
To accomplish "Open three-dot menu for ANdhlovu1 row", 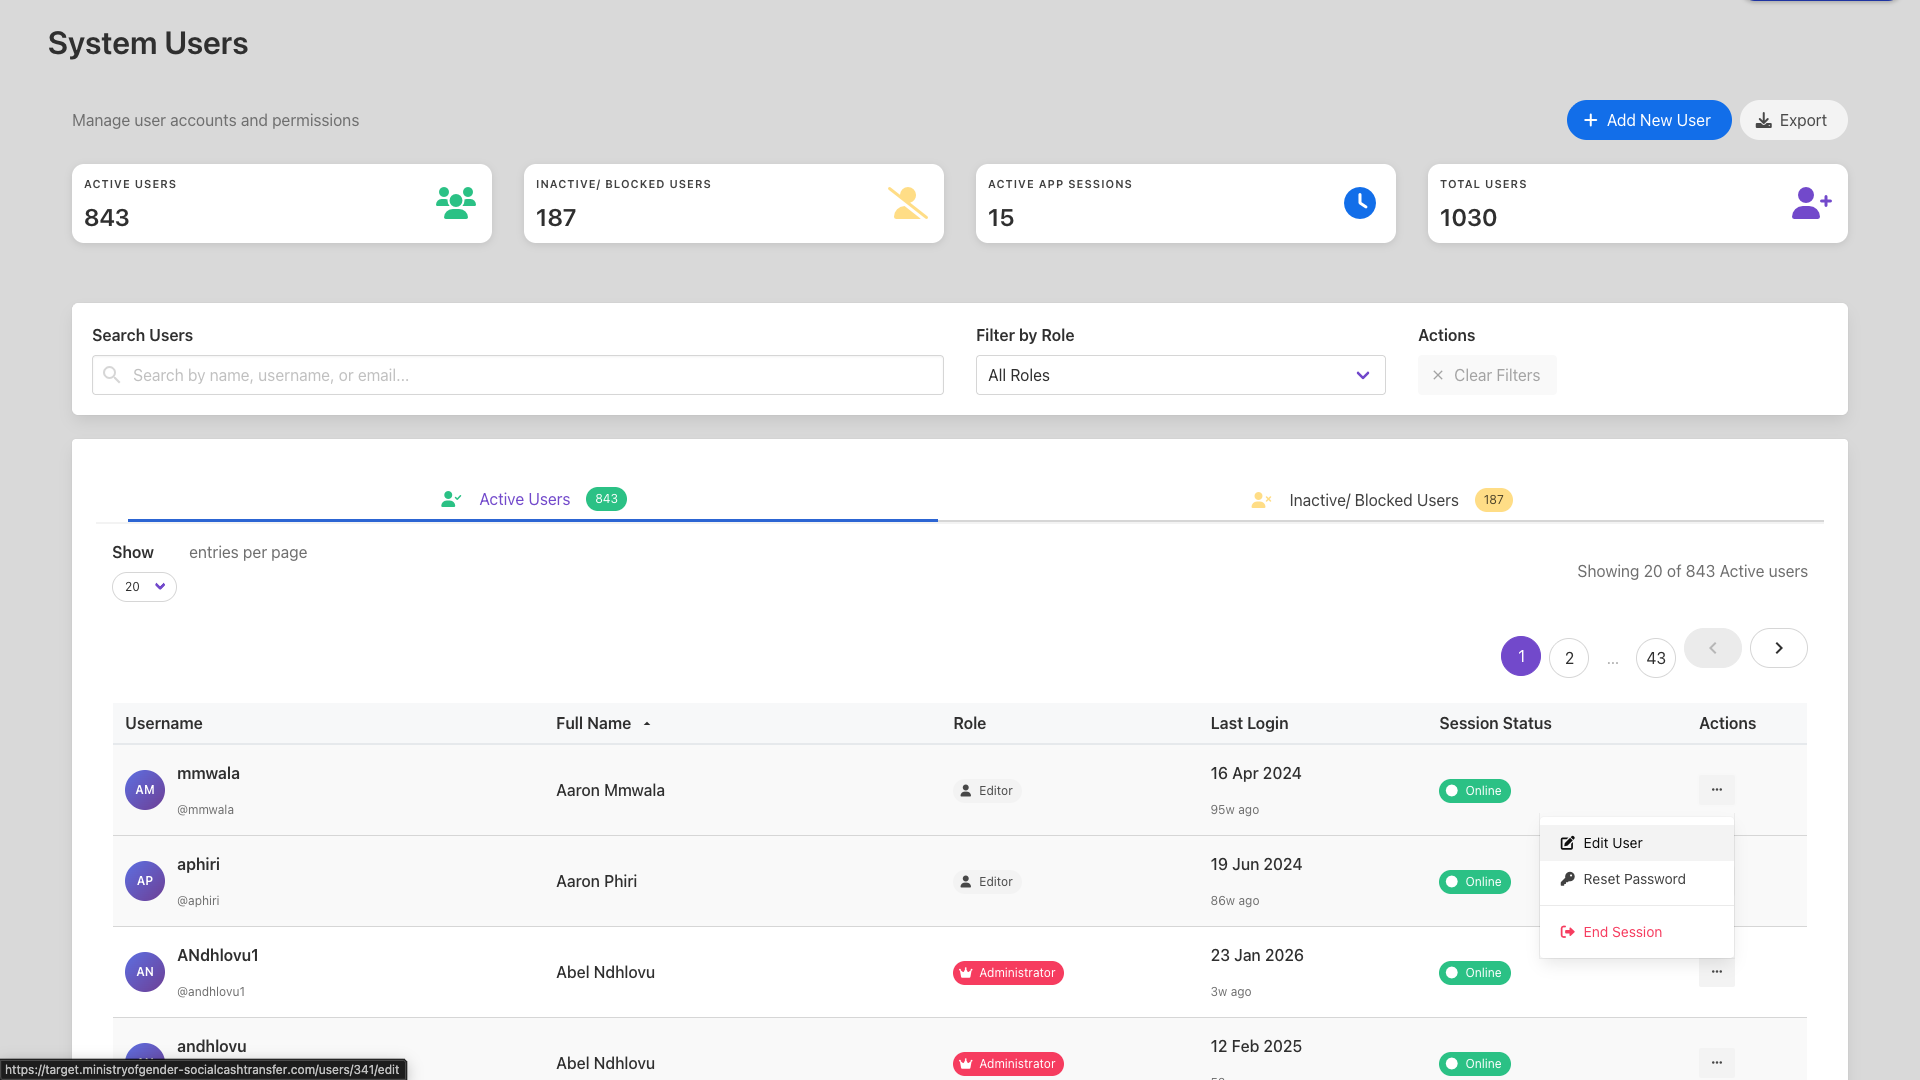I will (1716, 972).
